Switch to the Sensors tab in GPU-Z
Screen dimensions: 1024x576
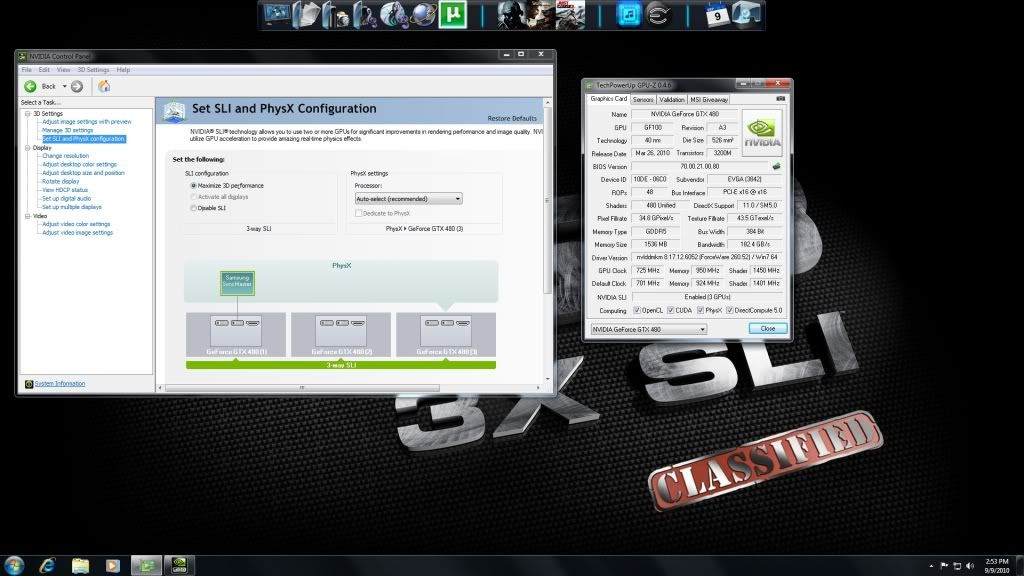coord(643,100)
